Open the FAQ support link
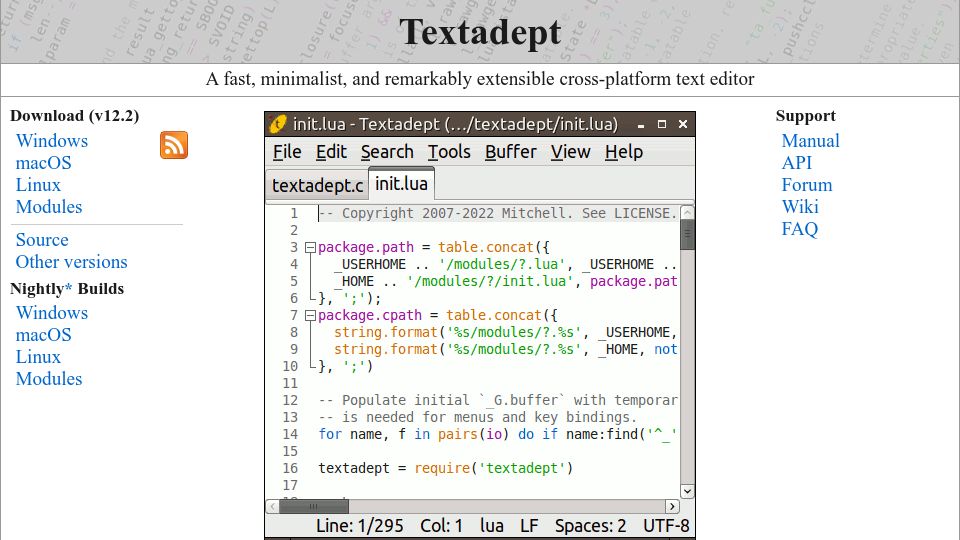This screenshot has height=540, width=960. [800, 229]
